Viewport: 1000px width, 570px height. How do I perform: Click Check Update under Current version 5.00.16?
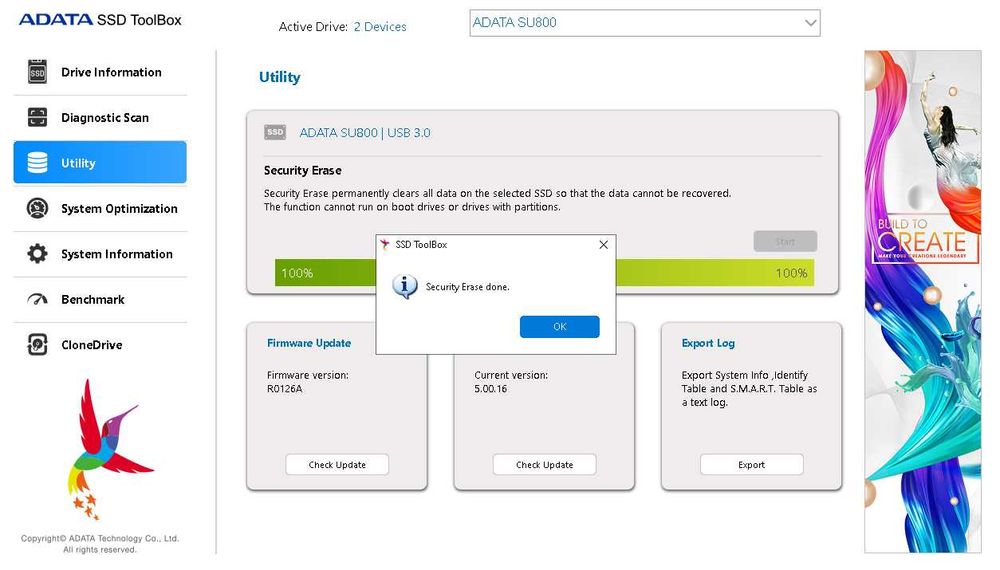click(544, 465)
